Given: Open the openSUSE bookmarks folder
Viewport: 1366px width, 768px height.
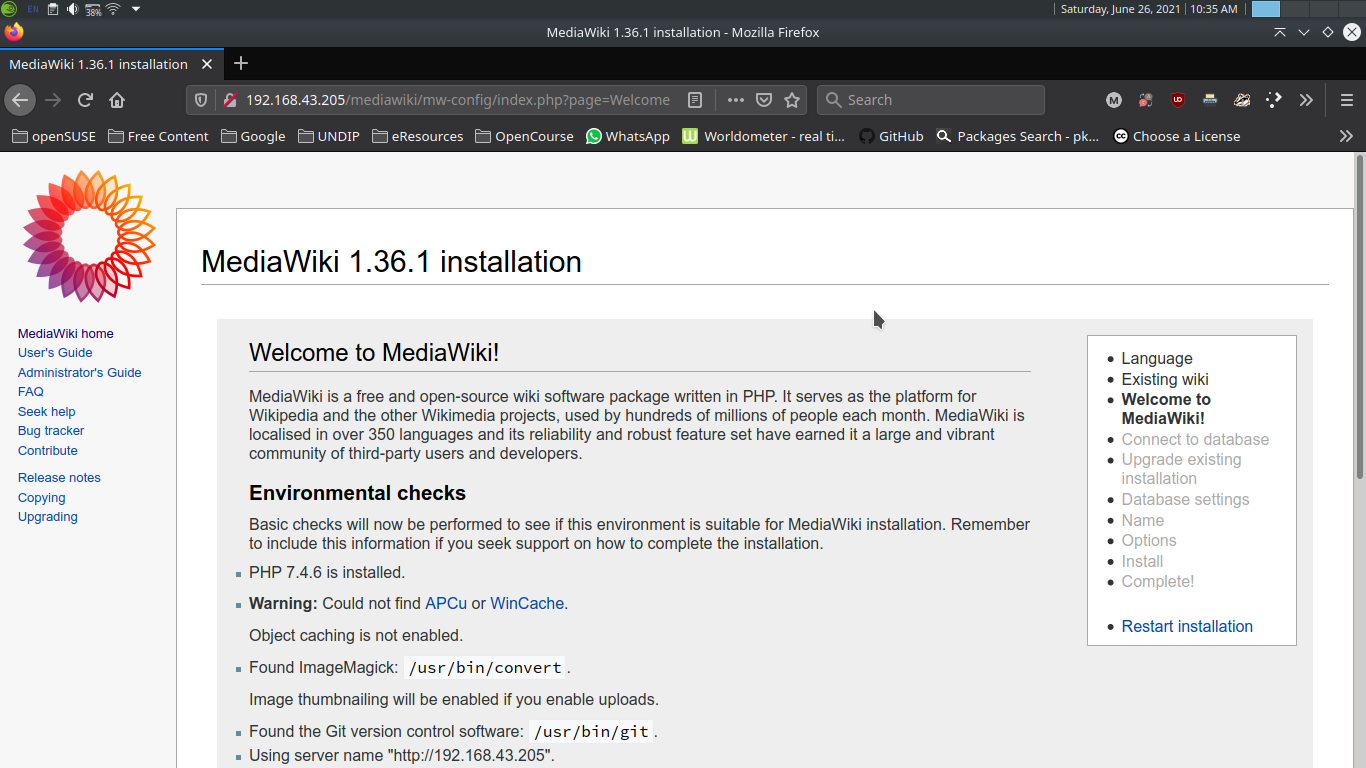Looking at the screenshot, I should tap(54, 136).
